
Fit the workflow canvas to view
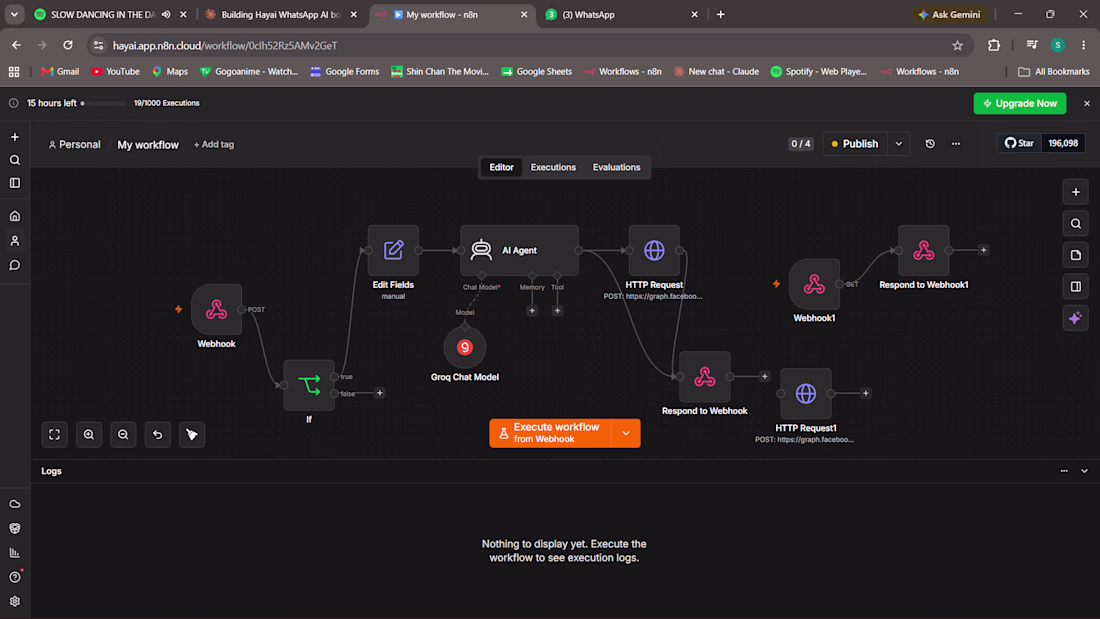[x=54, y=434]
